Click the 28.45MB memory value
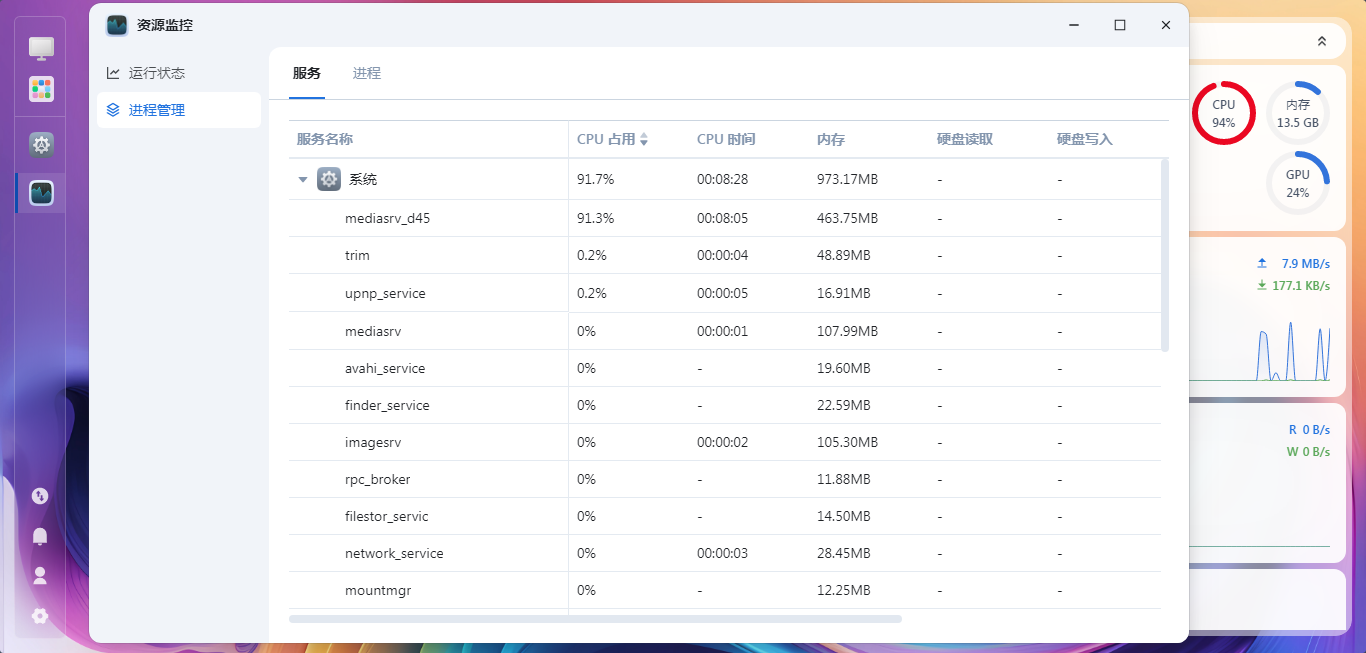 (843, 553)
